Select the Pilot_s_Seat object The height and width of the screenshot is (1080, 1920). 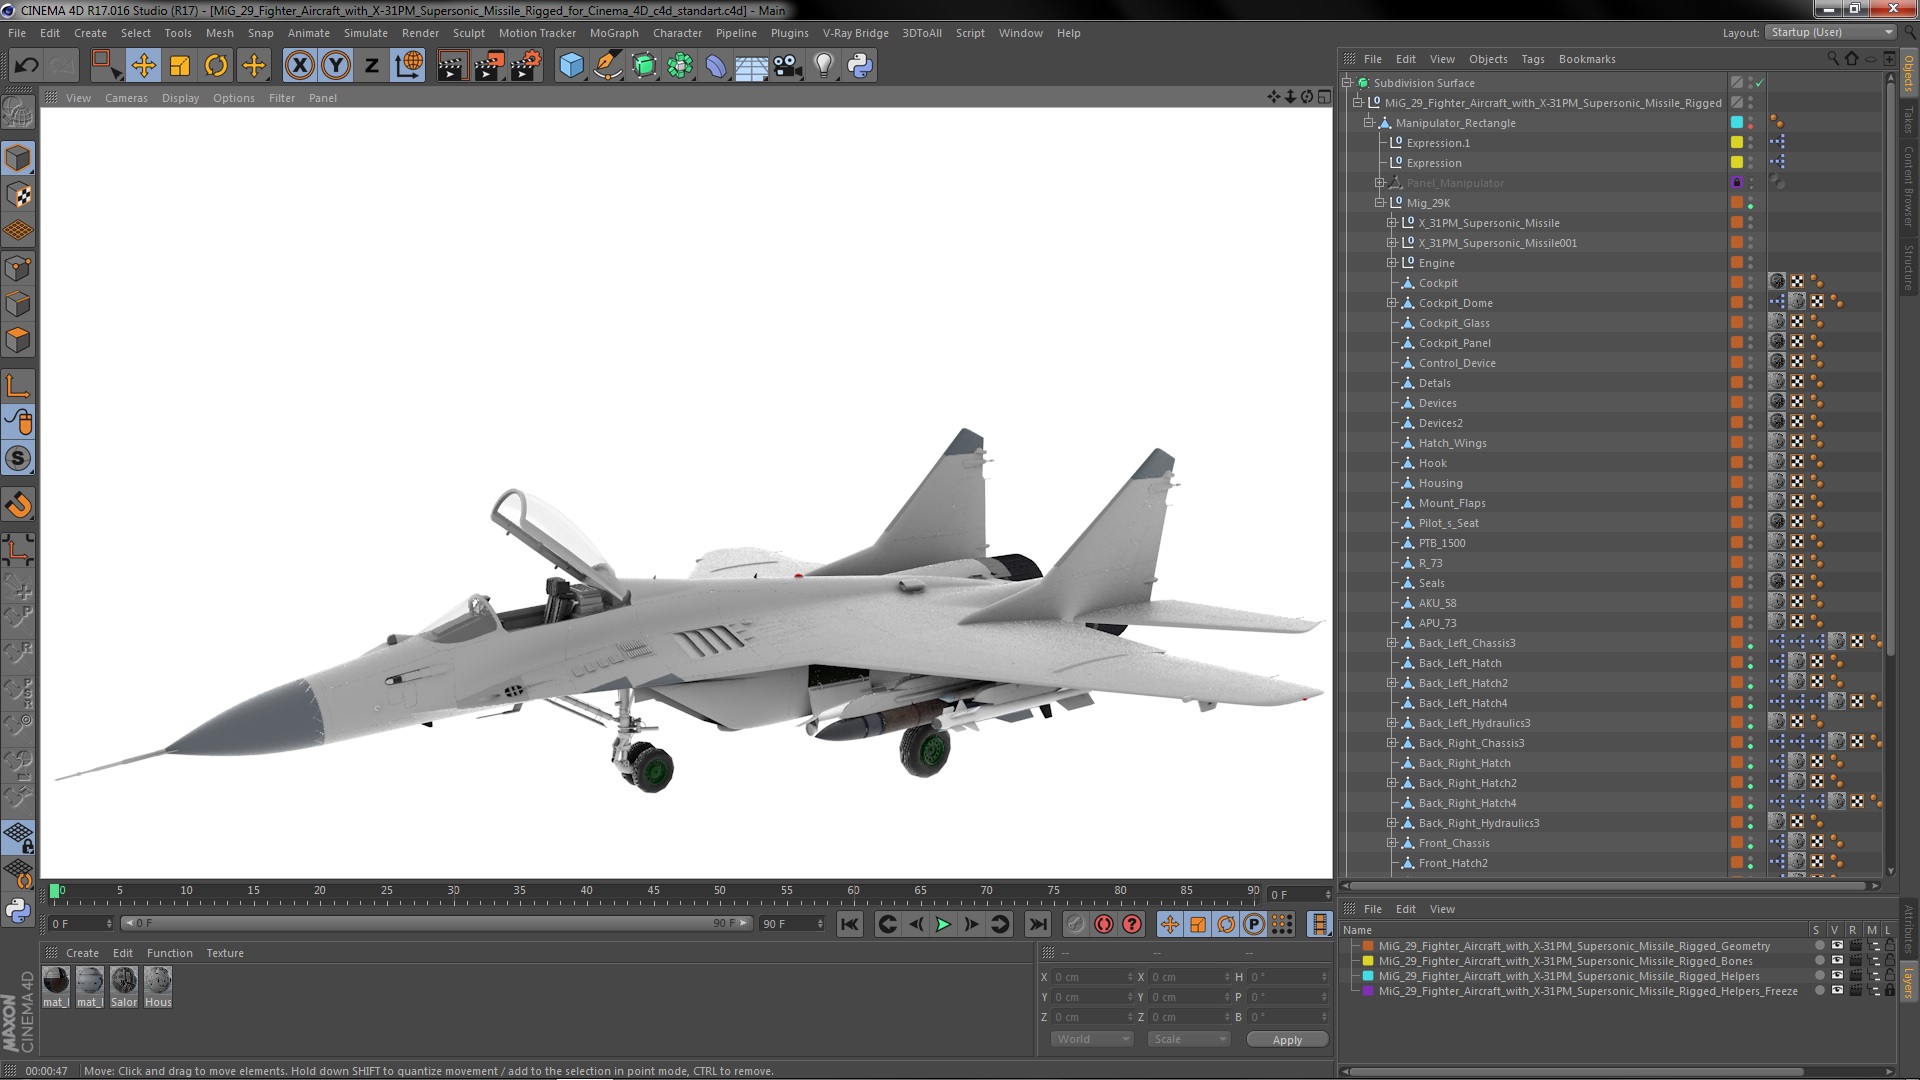point(1448,523)
